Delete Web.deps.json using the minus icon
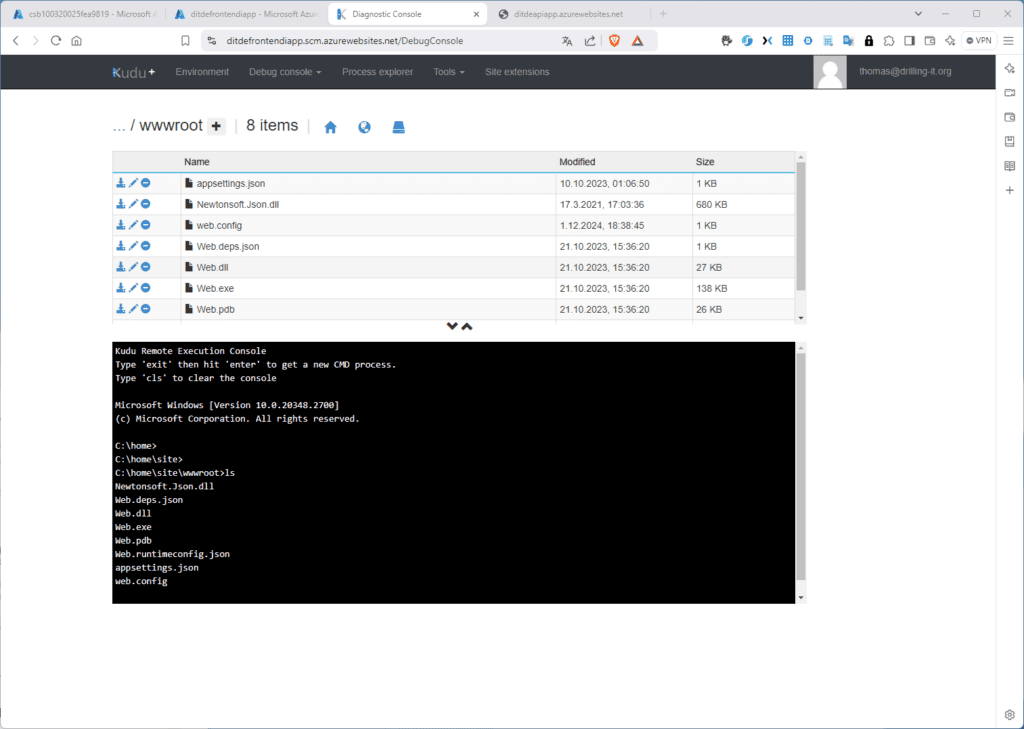1024x729 pixels. pos(146,246)
